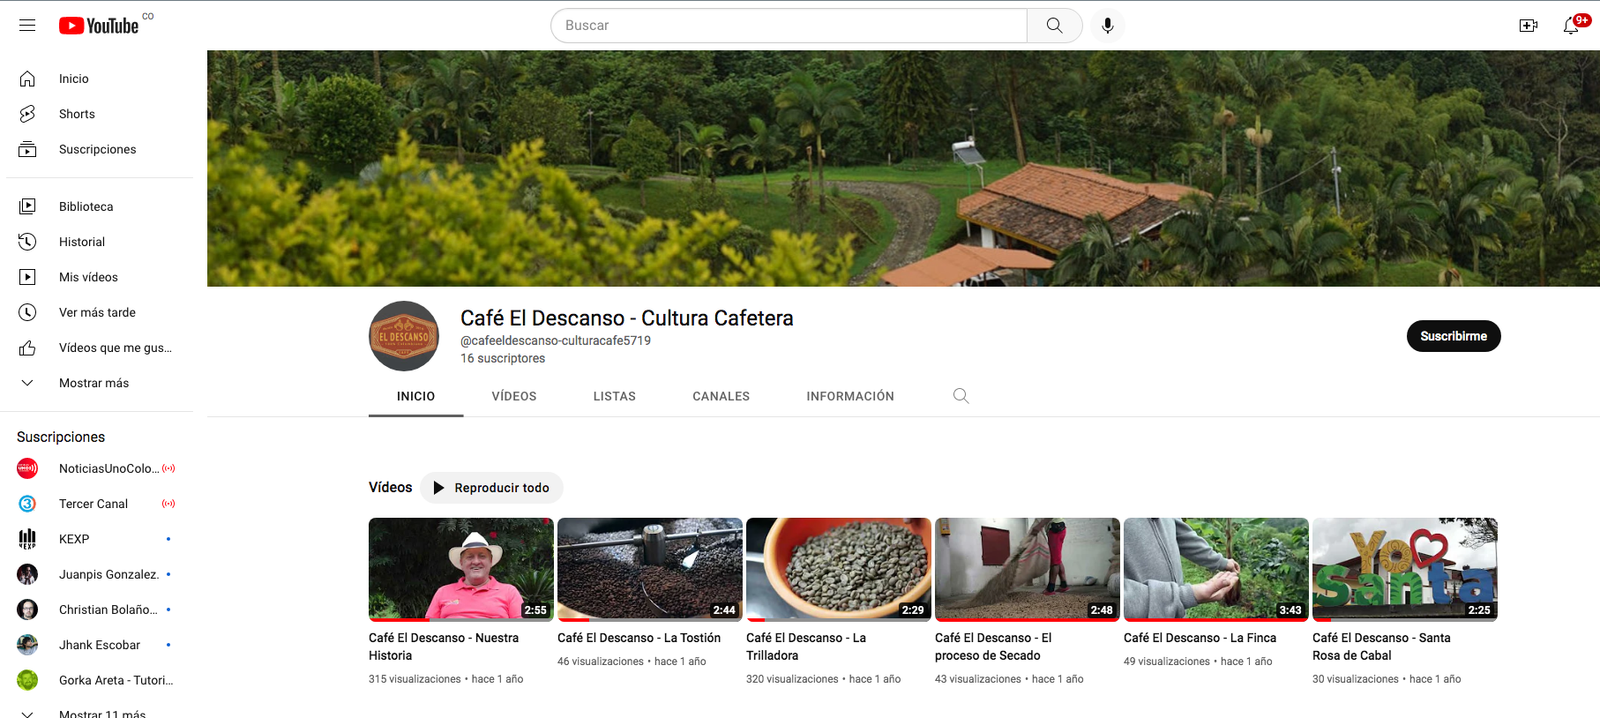Click the channel banner image
The width and height of the screenshot is (1600, 718).
tap(903, 168)
